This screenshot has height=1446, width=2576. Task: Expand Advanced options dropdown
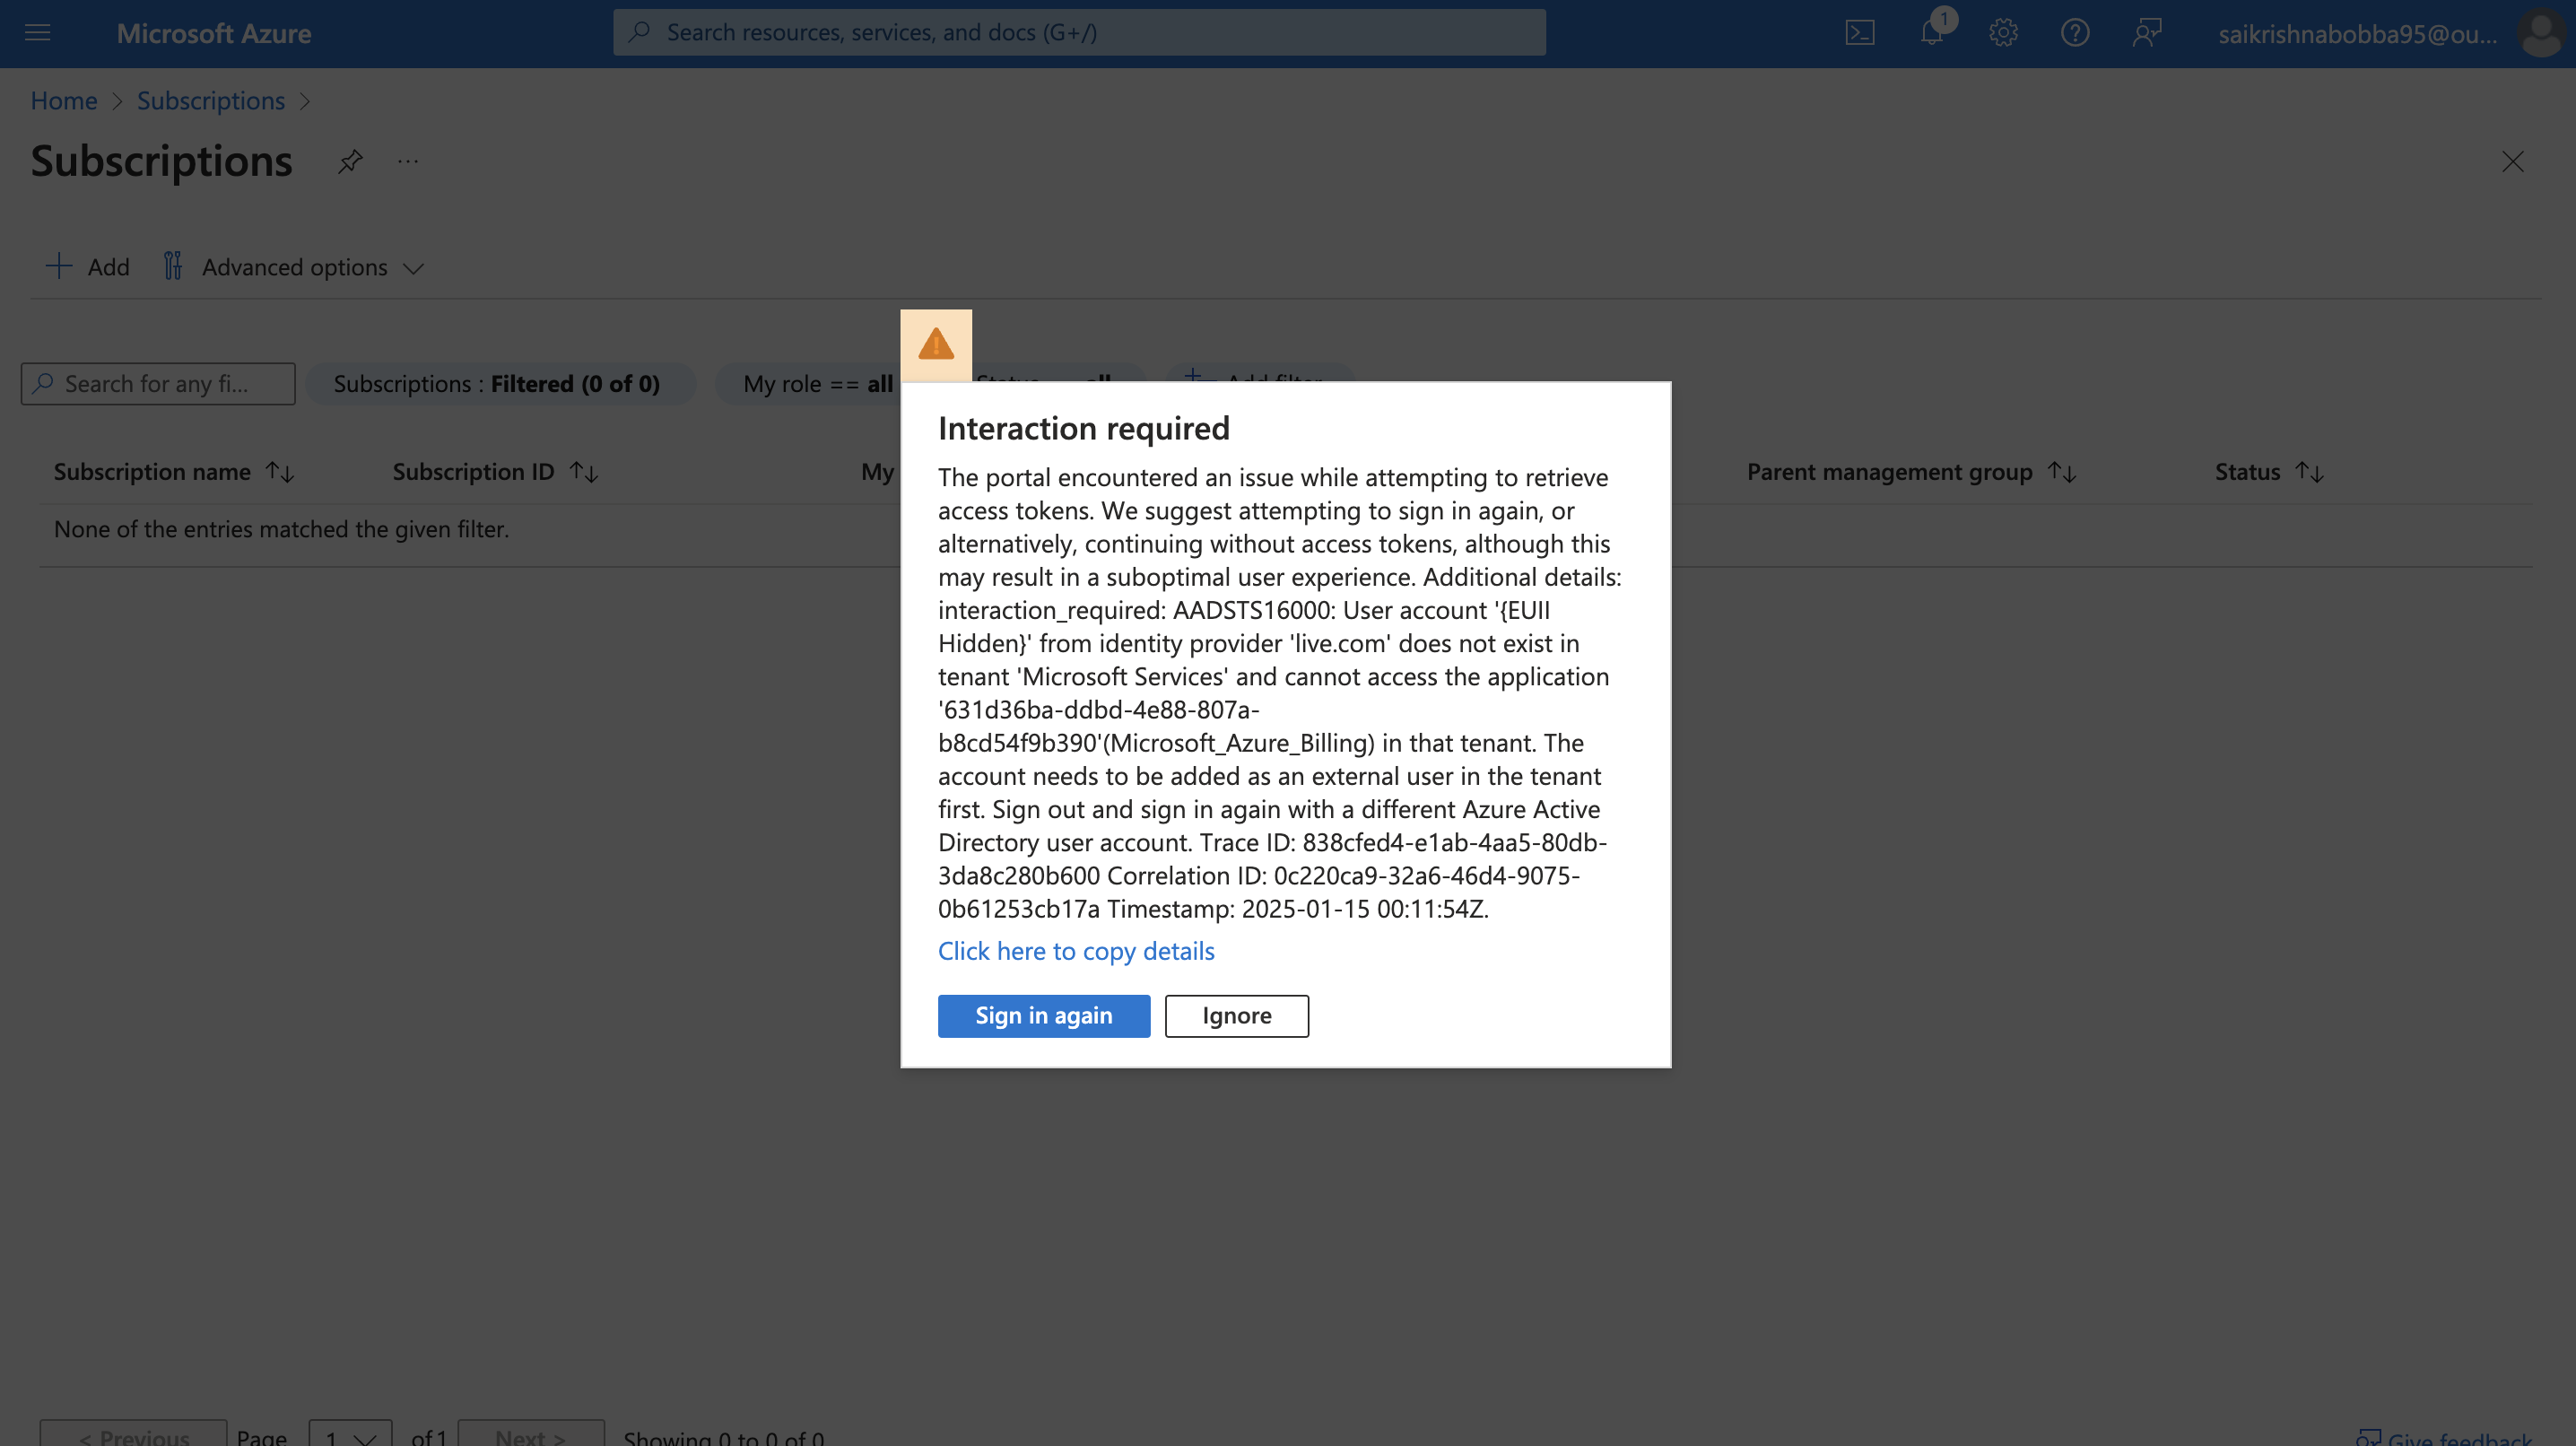point(294,267)
